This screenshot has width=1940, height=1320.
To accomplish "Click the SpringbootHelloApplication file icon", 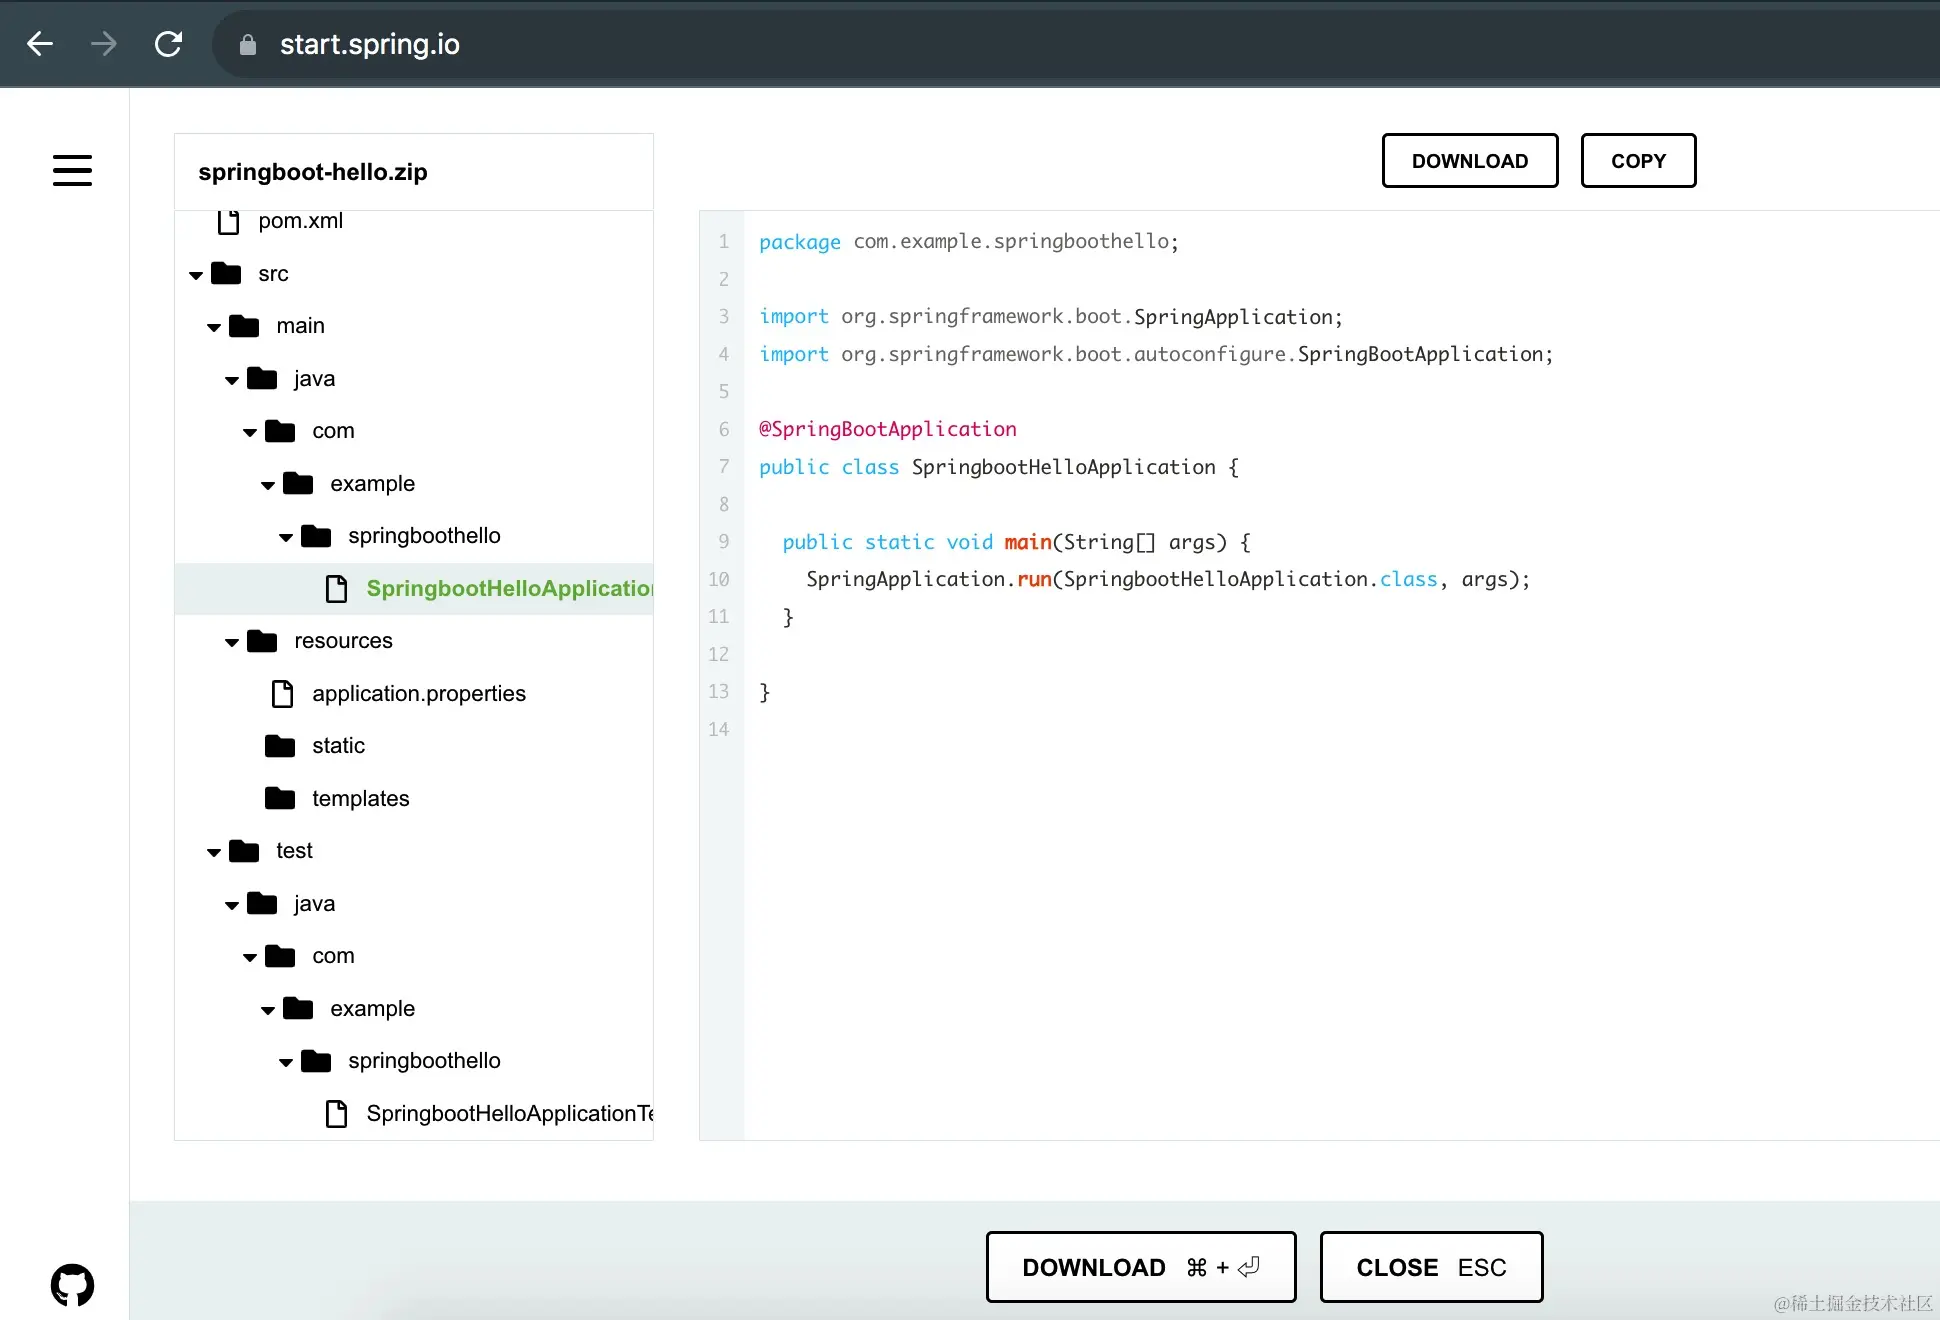I will pos(337,588).
